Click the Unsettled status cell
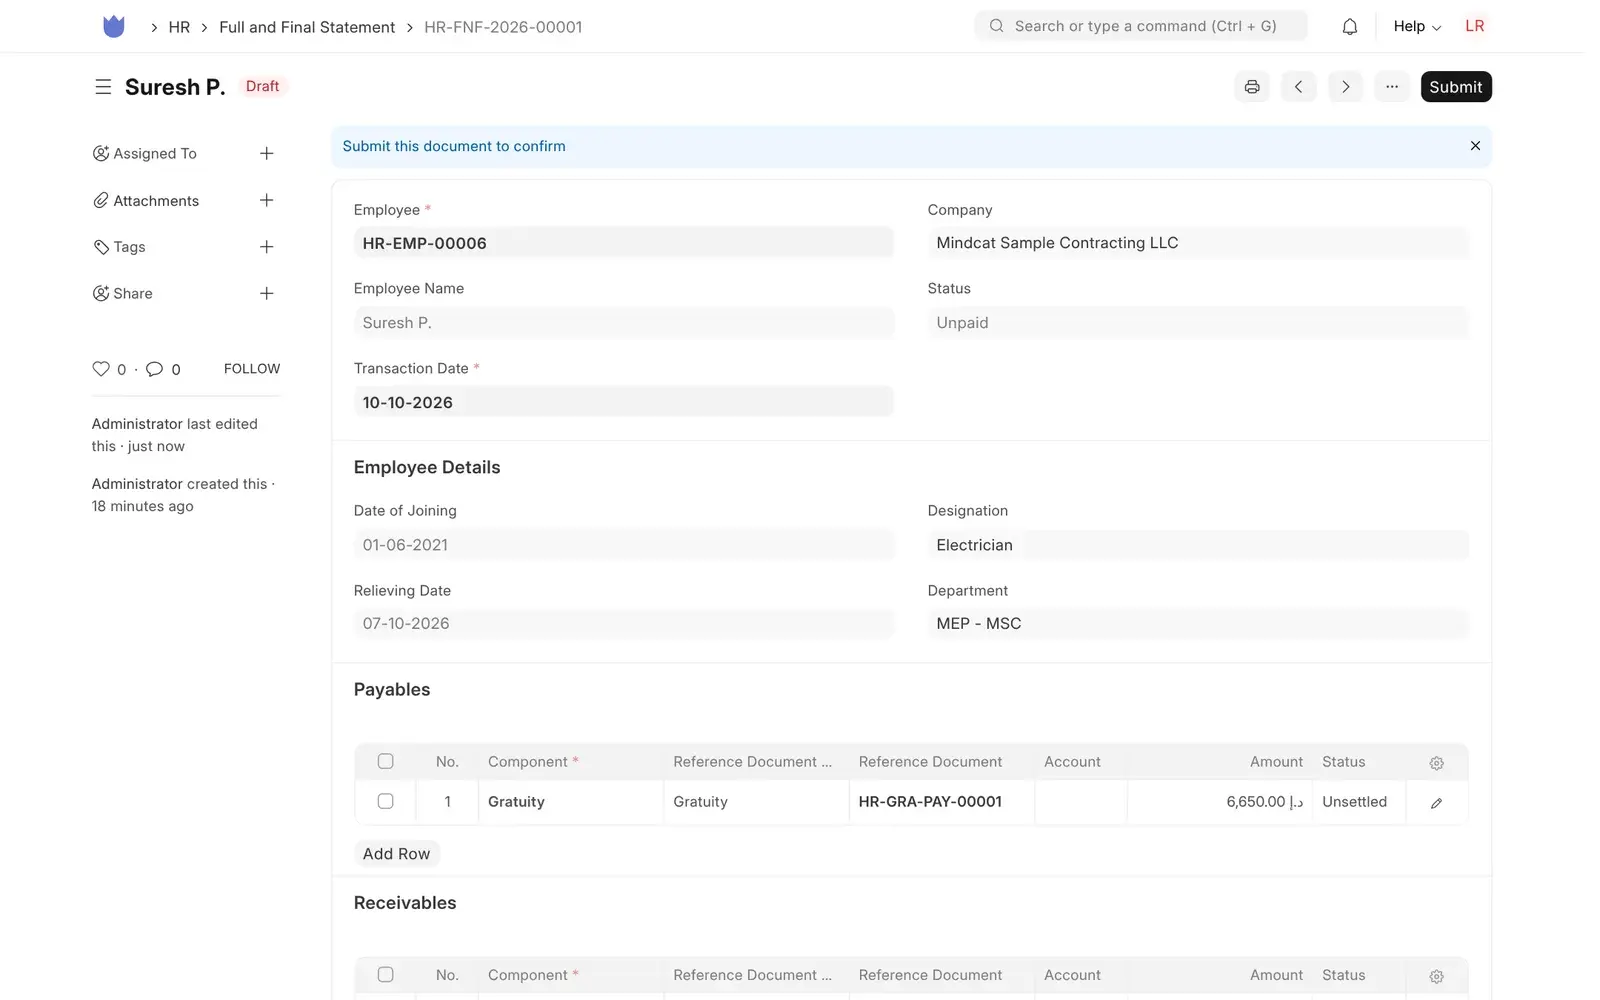Viewport: 1600px width, 1000px height. coord(1358,802)
